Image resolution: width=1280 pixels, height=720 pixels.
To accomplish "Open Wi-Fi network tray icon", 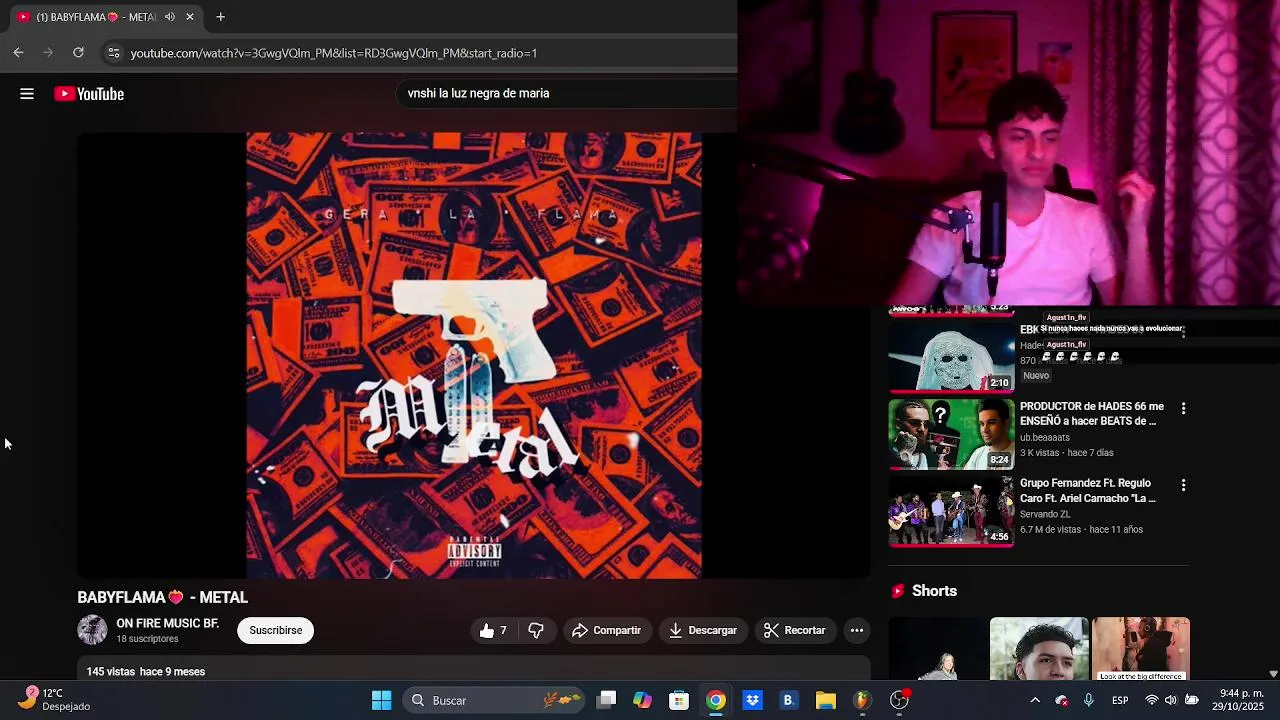I will click(1152, 700).
